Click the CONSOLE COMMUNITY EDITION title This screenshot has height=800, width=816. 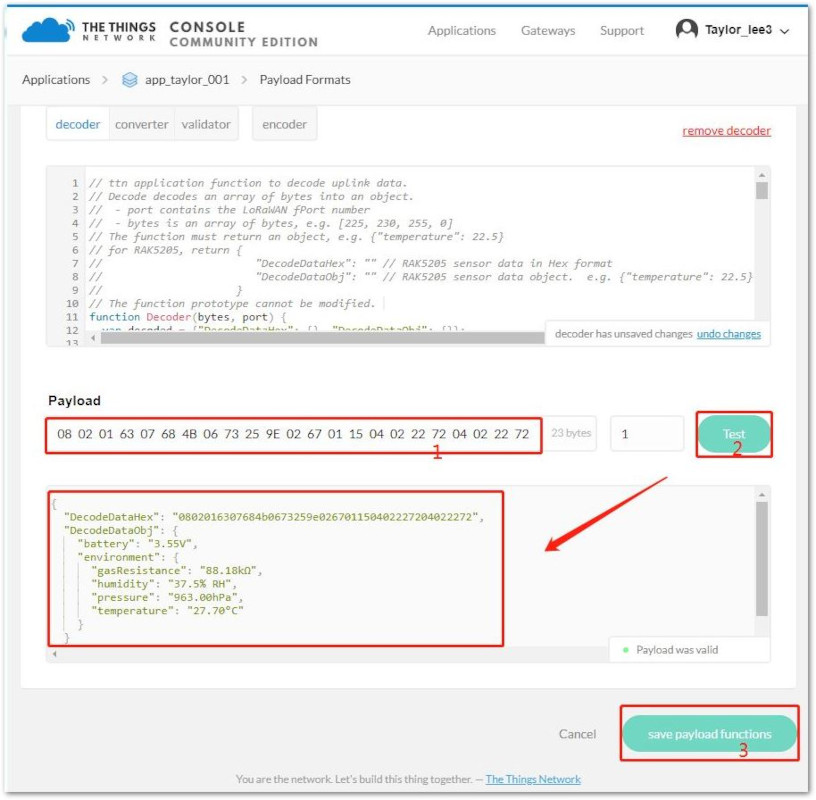point(244,34)
